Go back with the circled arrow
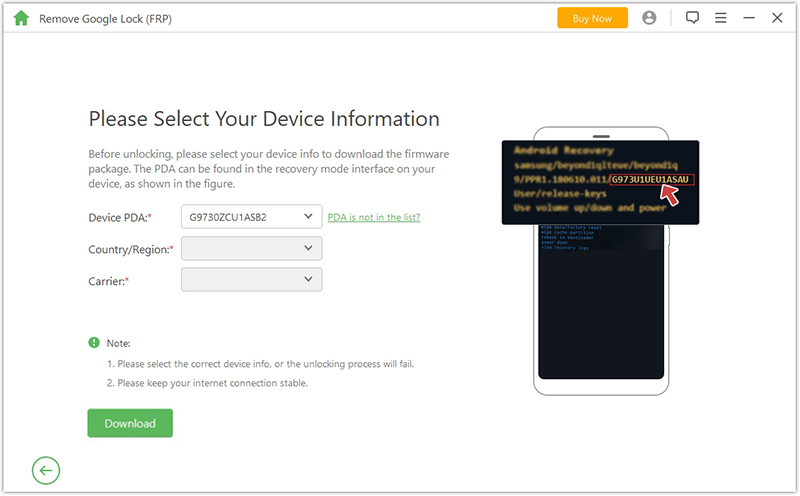The image size is (800, 496). (x=46, y=470)
